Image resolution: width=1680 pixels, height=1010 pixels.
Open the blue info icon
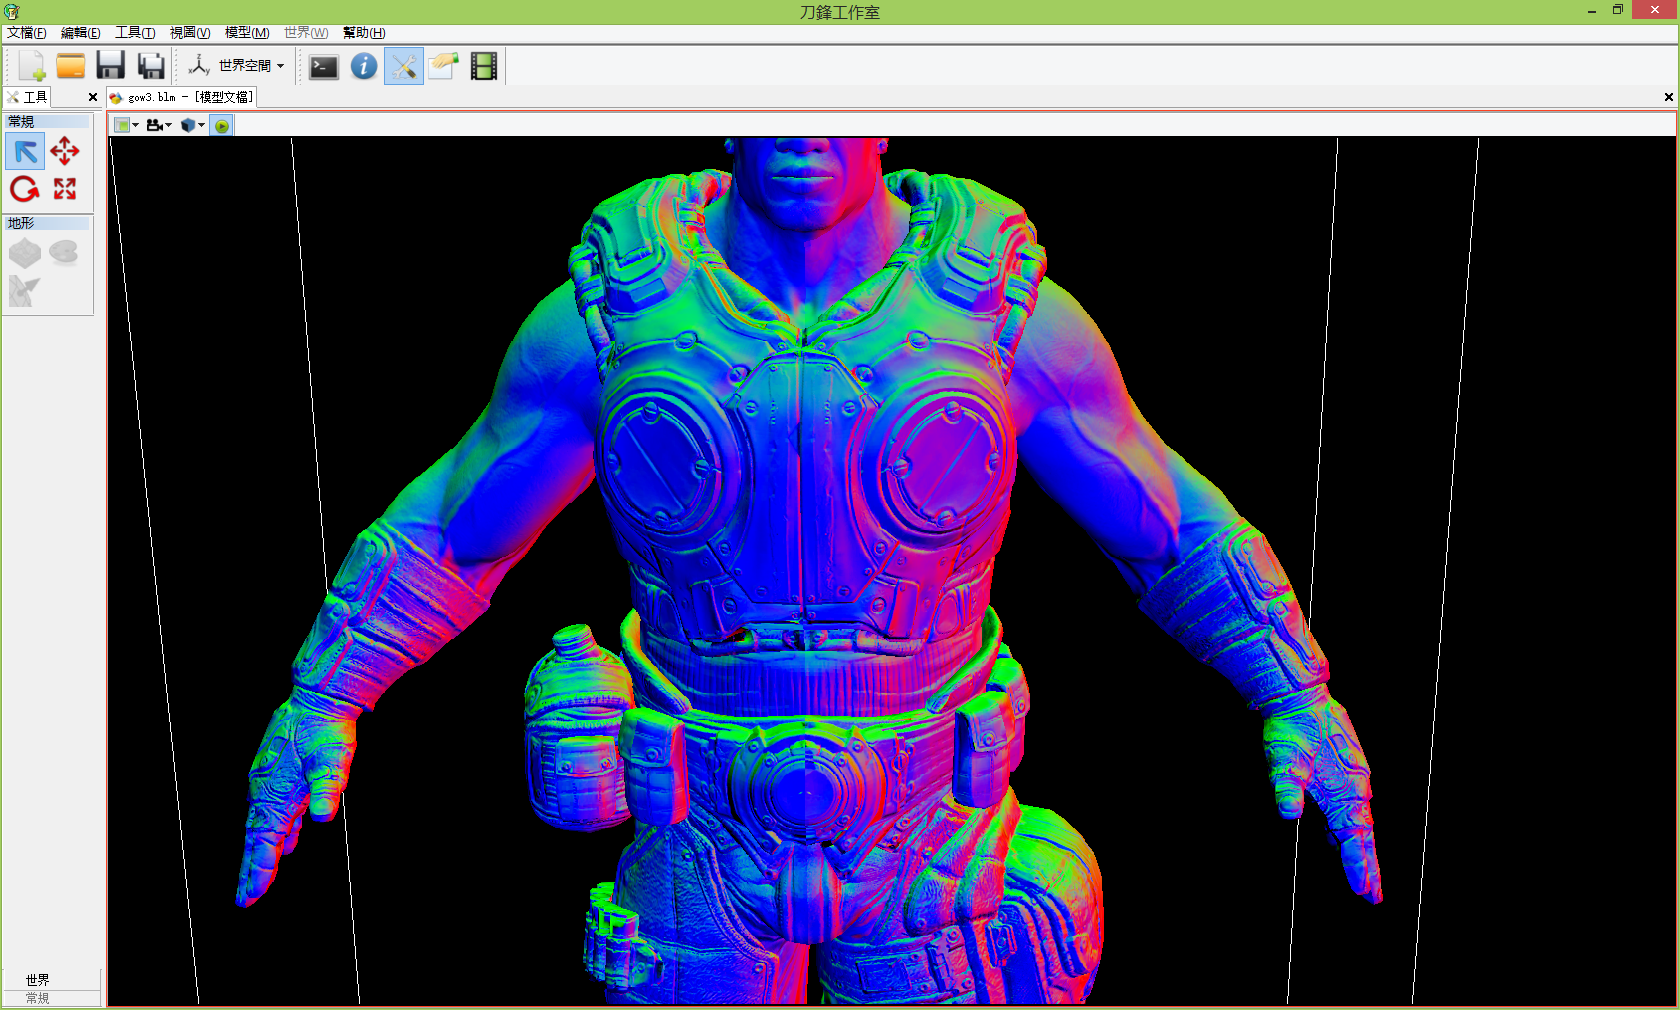click(x=364, y=66)
